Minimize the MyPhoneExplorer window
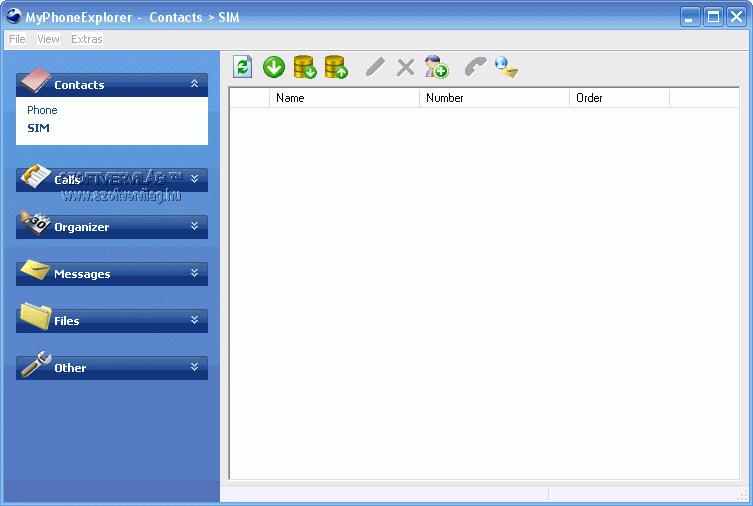The width and height of the screenshot is (753, 506). point(690,17)
